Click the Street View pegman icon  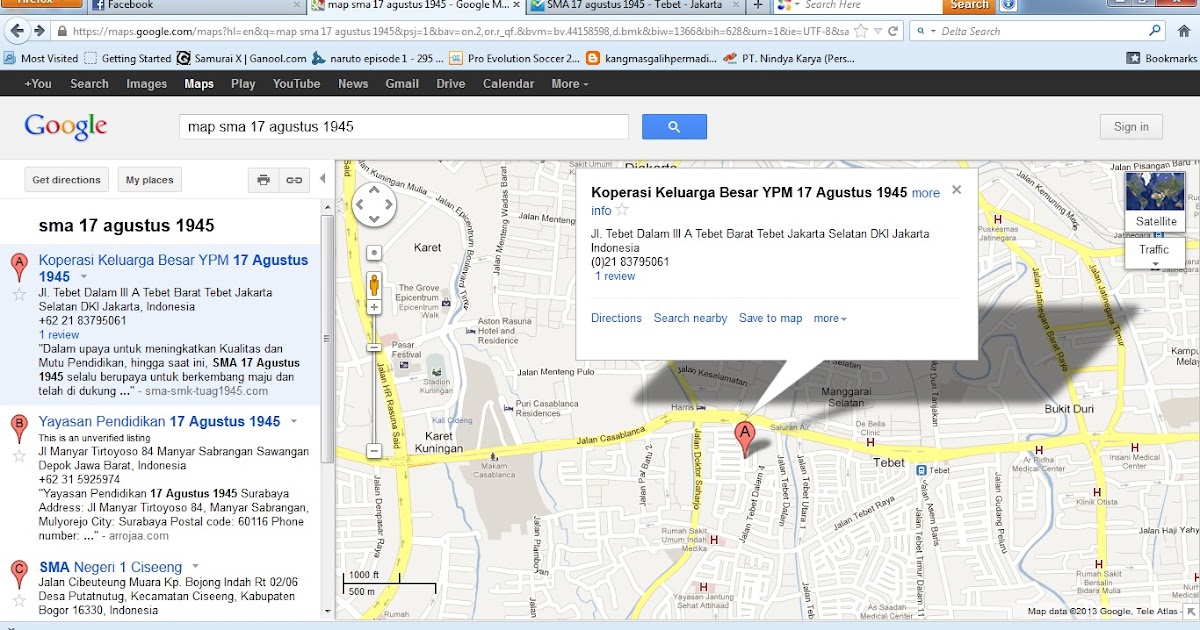point(374,284)
